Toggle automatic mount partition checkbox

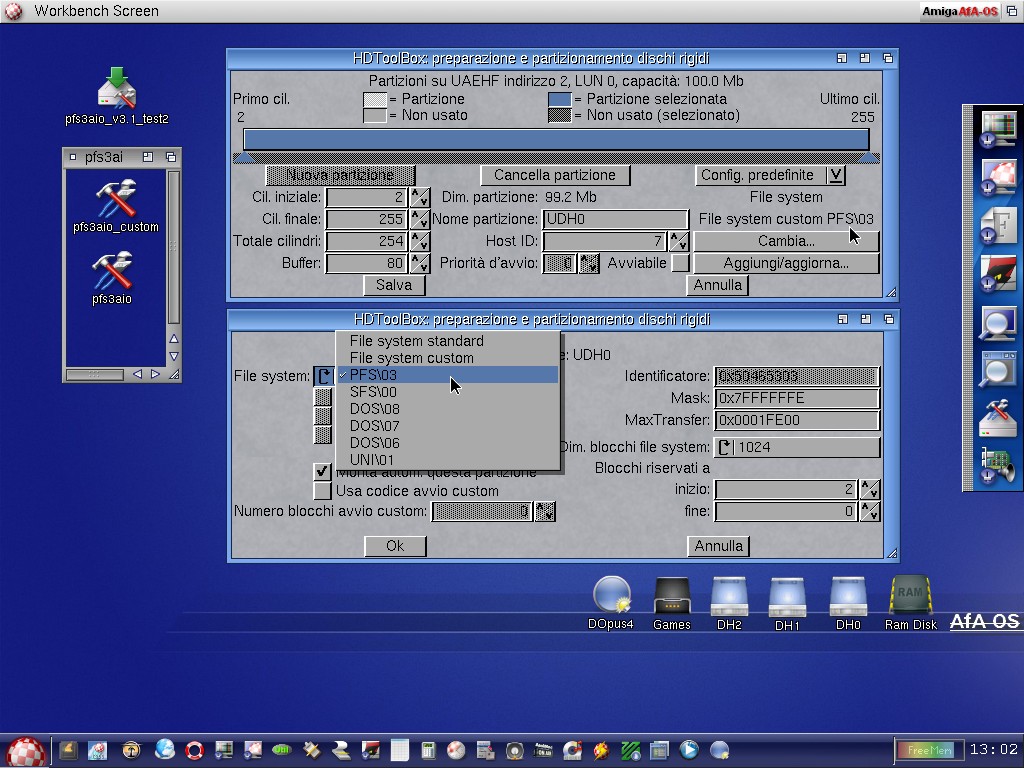tap(322, 471)
